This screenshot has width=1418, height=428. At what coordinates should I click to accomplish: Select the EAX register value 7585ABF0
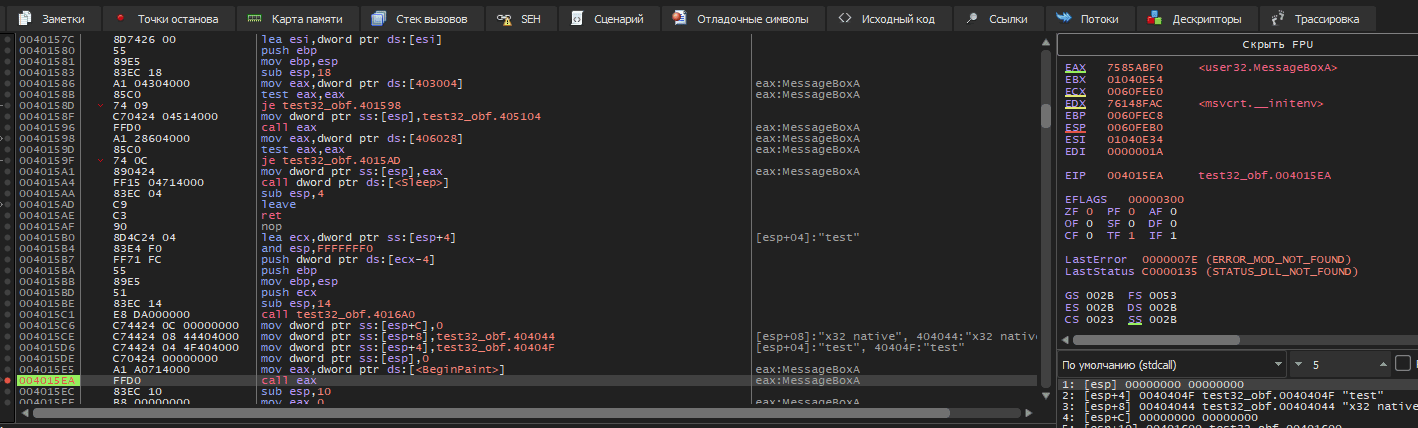[x=1127, y=68]
